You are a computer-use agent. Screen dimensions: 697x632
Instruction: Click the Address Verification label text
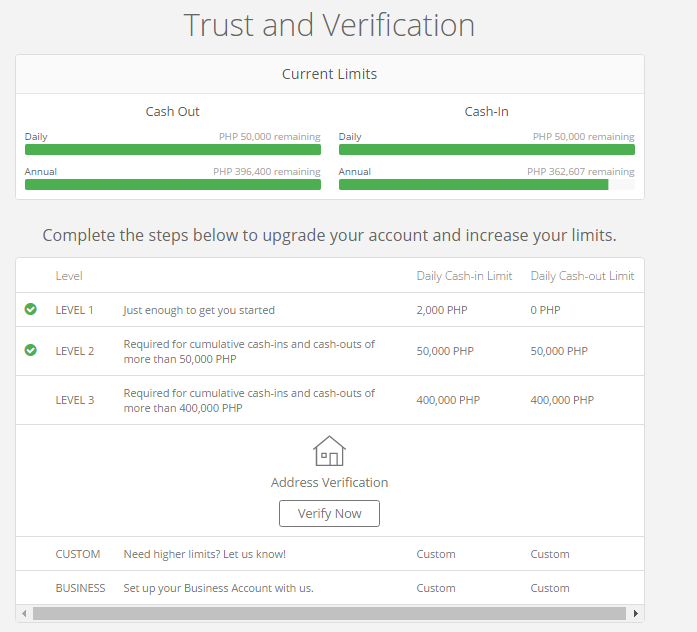coord(329,482)
